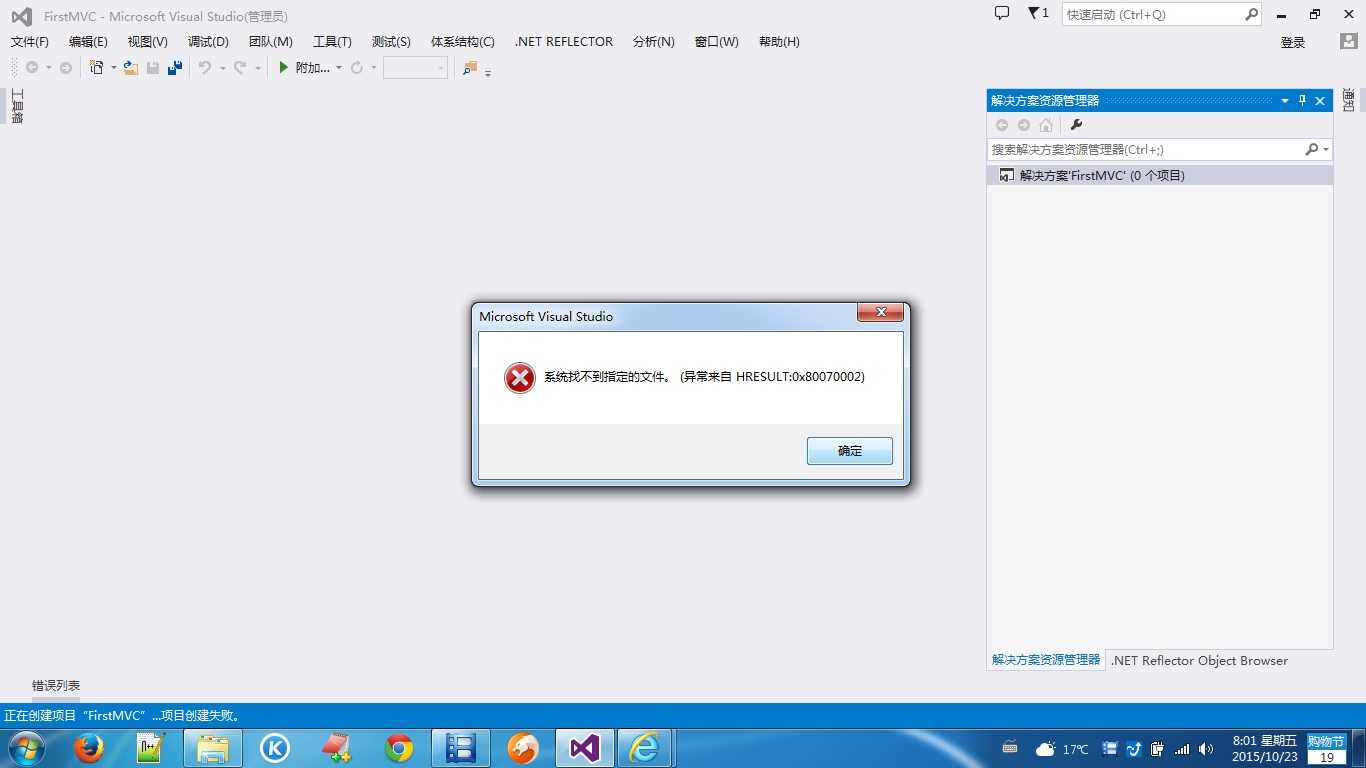Click Solution Explorer properties wrench icon
1366x768 pixels.
[1077, 125]
